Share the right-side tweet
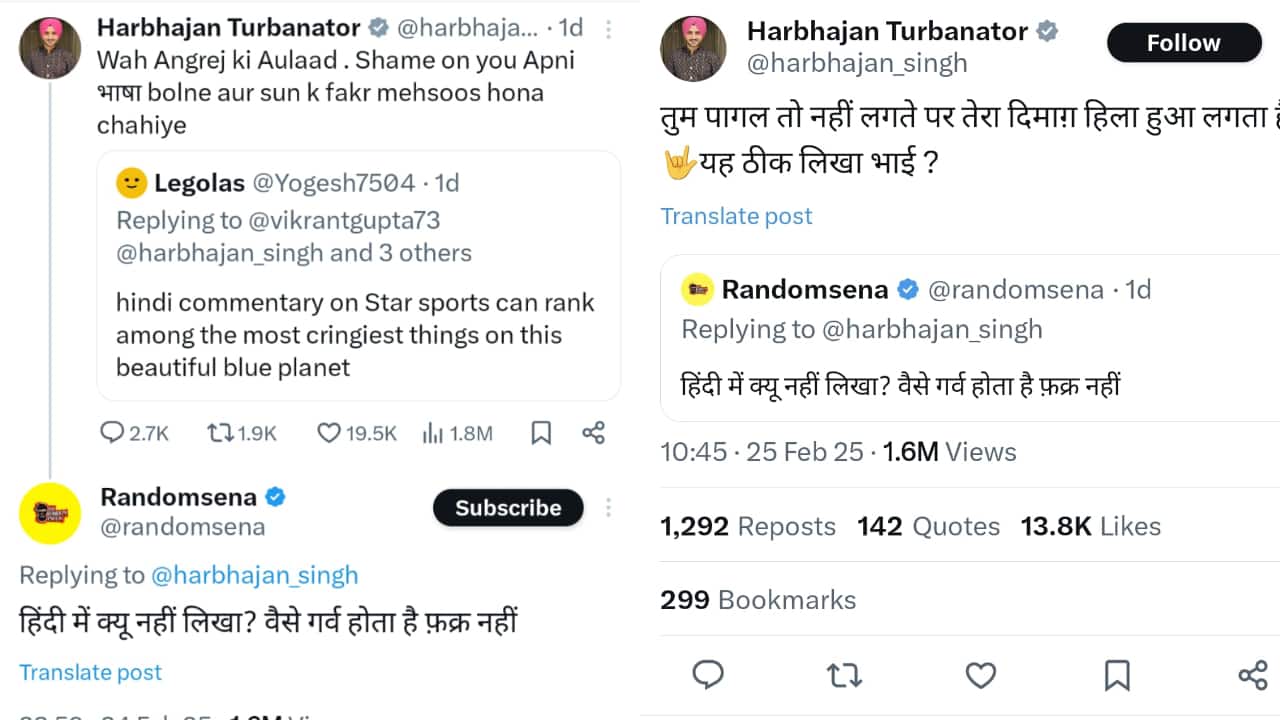Screen dimensions: 1280x720 [x=1252, y=675]
